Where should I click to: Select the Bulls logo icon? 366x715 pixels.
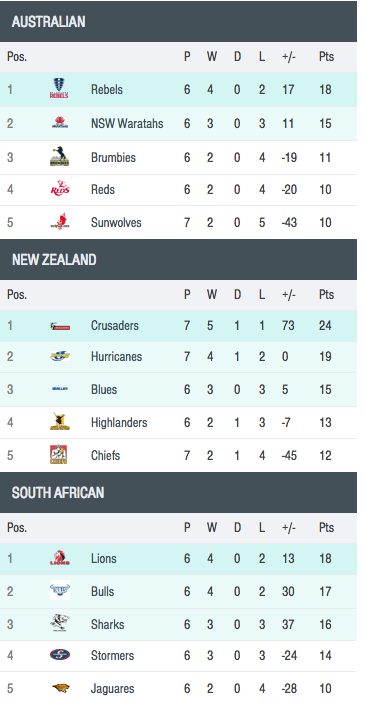coord(60,591)
